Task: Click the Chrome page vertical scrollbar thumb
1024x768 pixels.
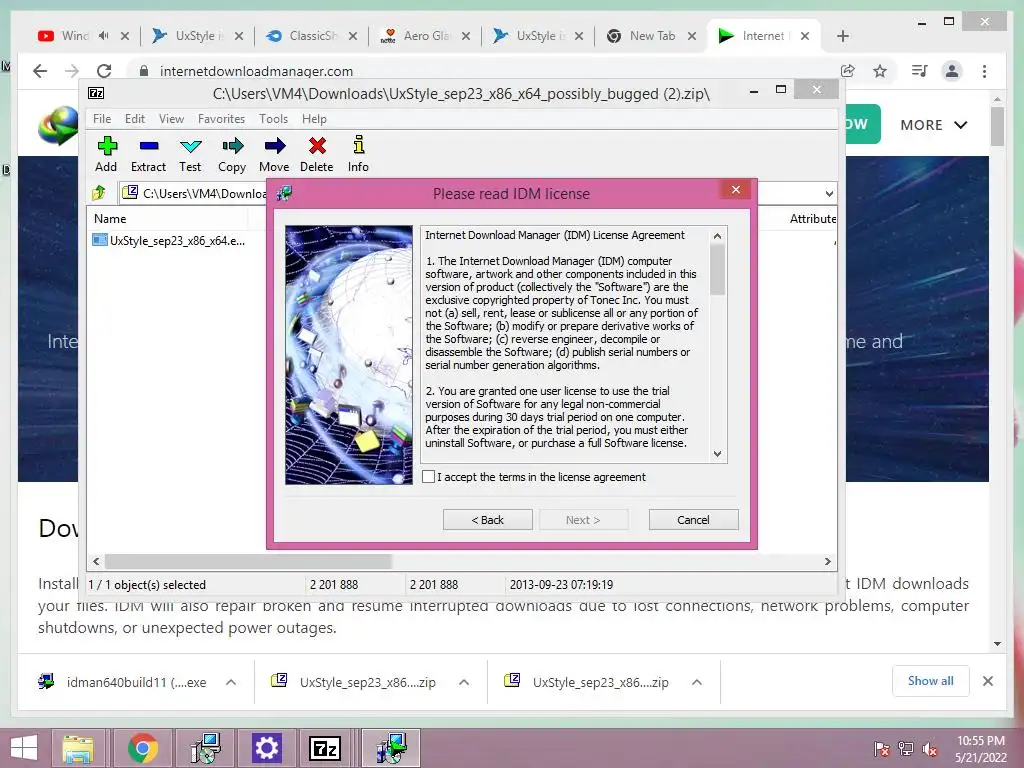Action: pyautogui.click(x=997, y=127)
